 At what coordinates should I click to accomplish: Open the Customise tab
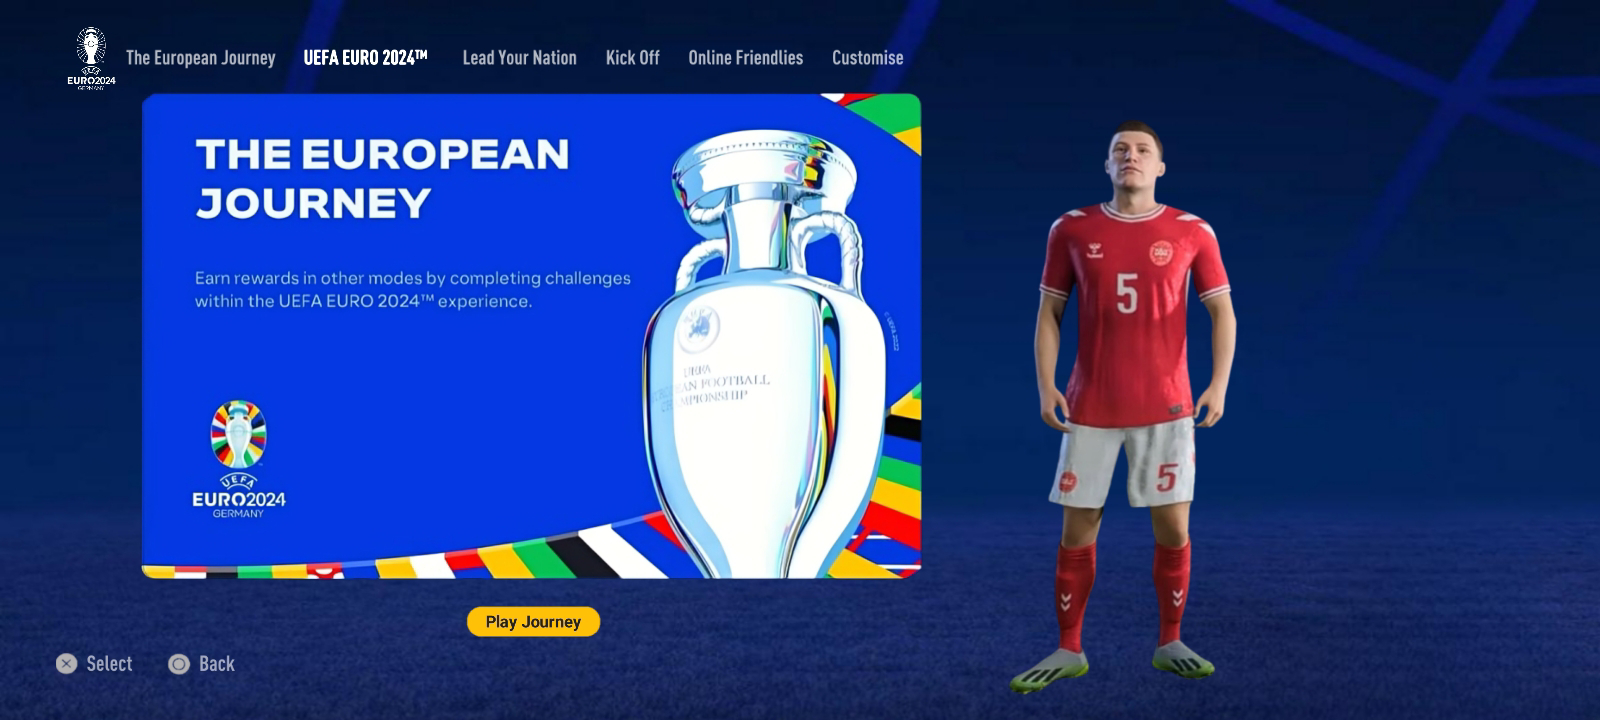pos(867,58)
